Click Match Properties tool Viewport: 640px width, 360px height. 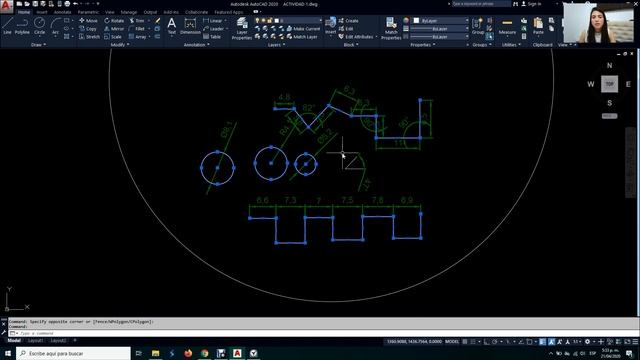(x=391, y=29)
